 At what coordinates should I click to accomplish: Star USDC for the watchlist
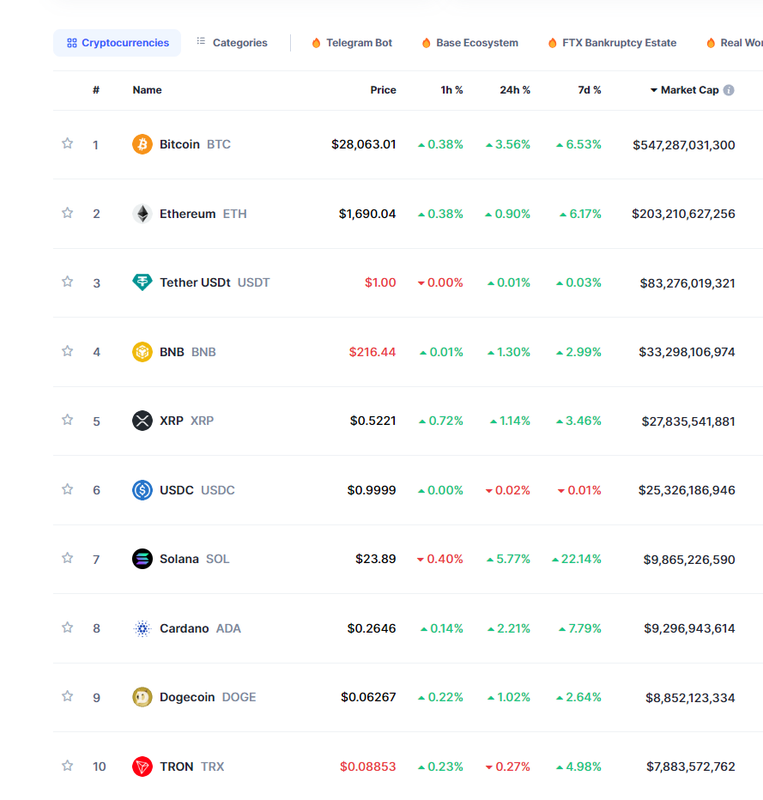(x=67, y=489)
